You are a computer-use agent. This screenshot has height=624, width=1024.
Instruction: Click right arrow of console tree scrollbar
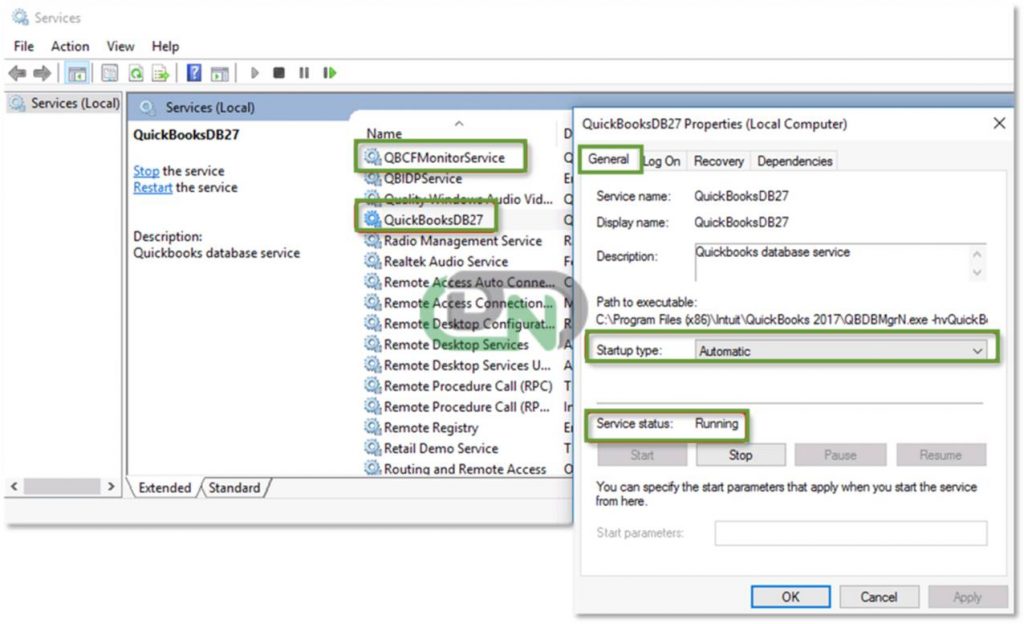pyautogui.click(x=111, y=486)
